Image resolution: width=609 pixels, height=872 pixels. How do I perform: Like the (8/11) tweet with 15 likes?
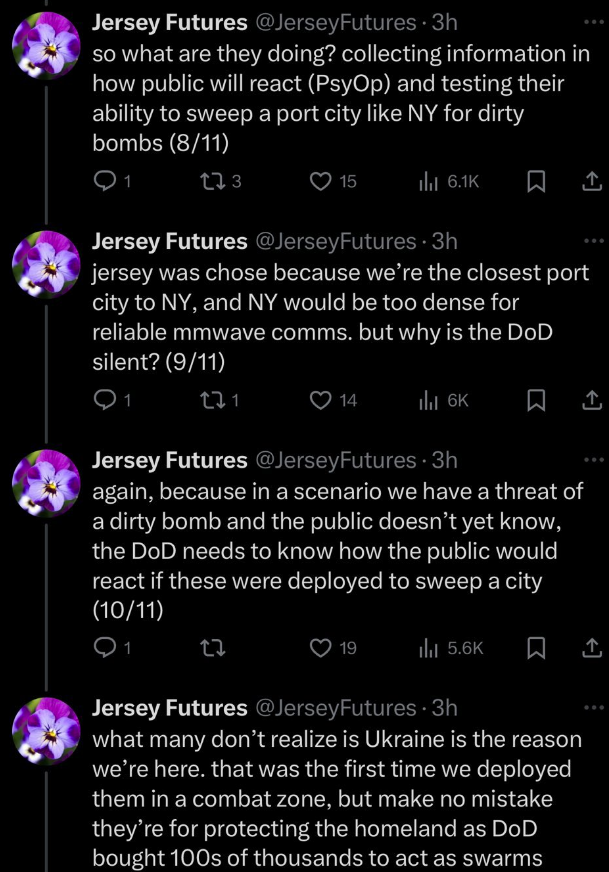(x=320, y=181)
